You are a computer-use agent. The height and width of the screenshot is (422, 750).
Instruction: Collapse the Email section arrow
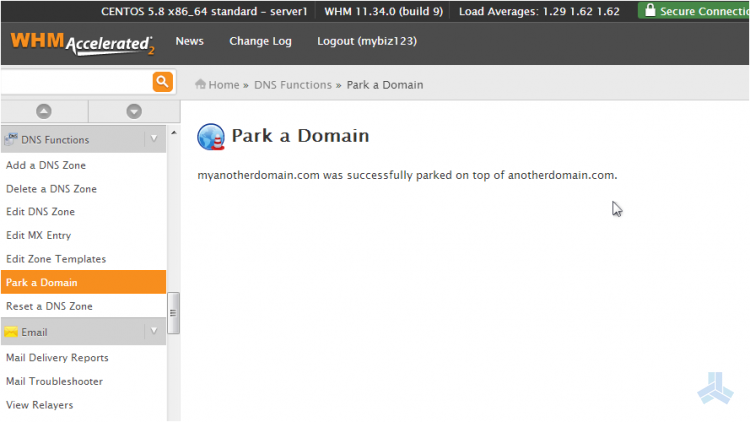coord(154,331)
